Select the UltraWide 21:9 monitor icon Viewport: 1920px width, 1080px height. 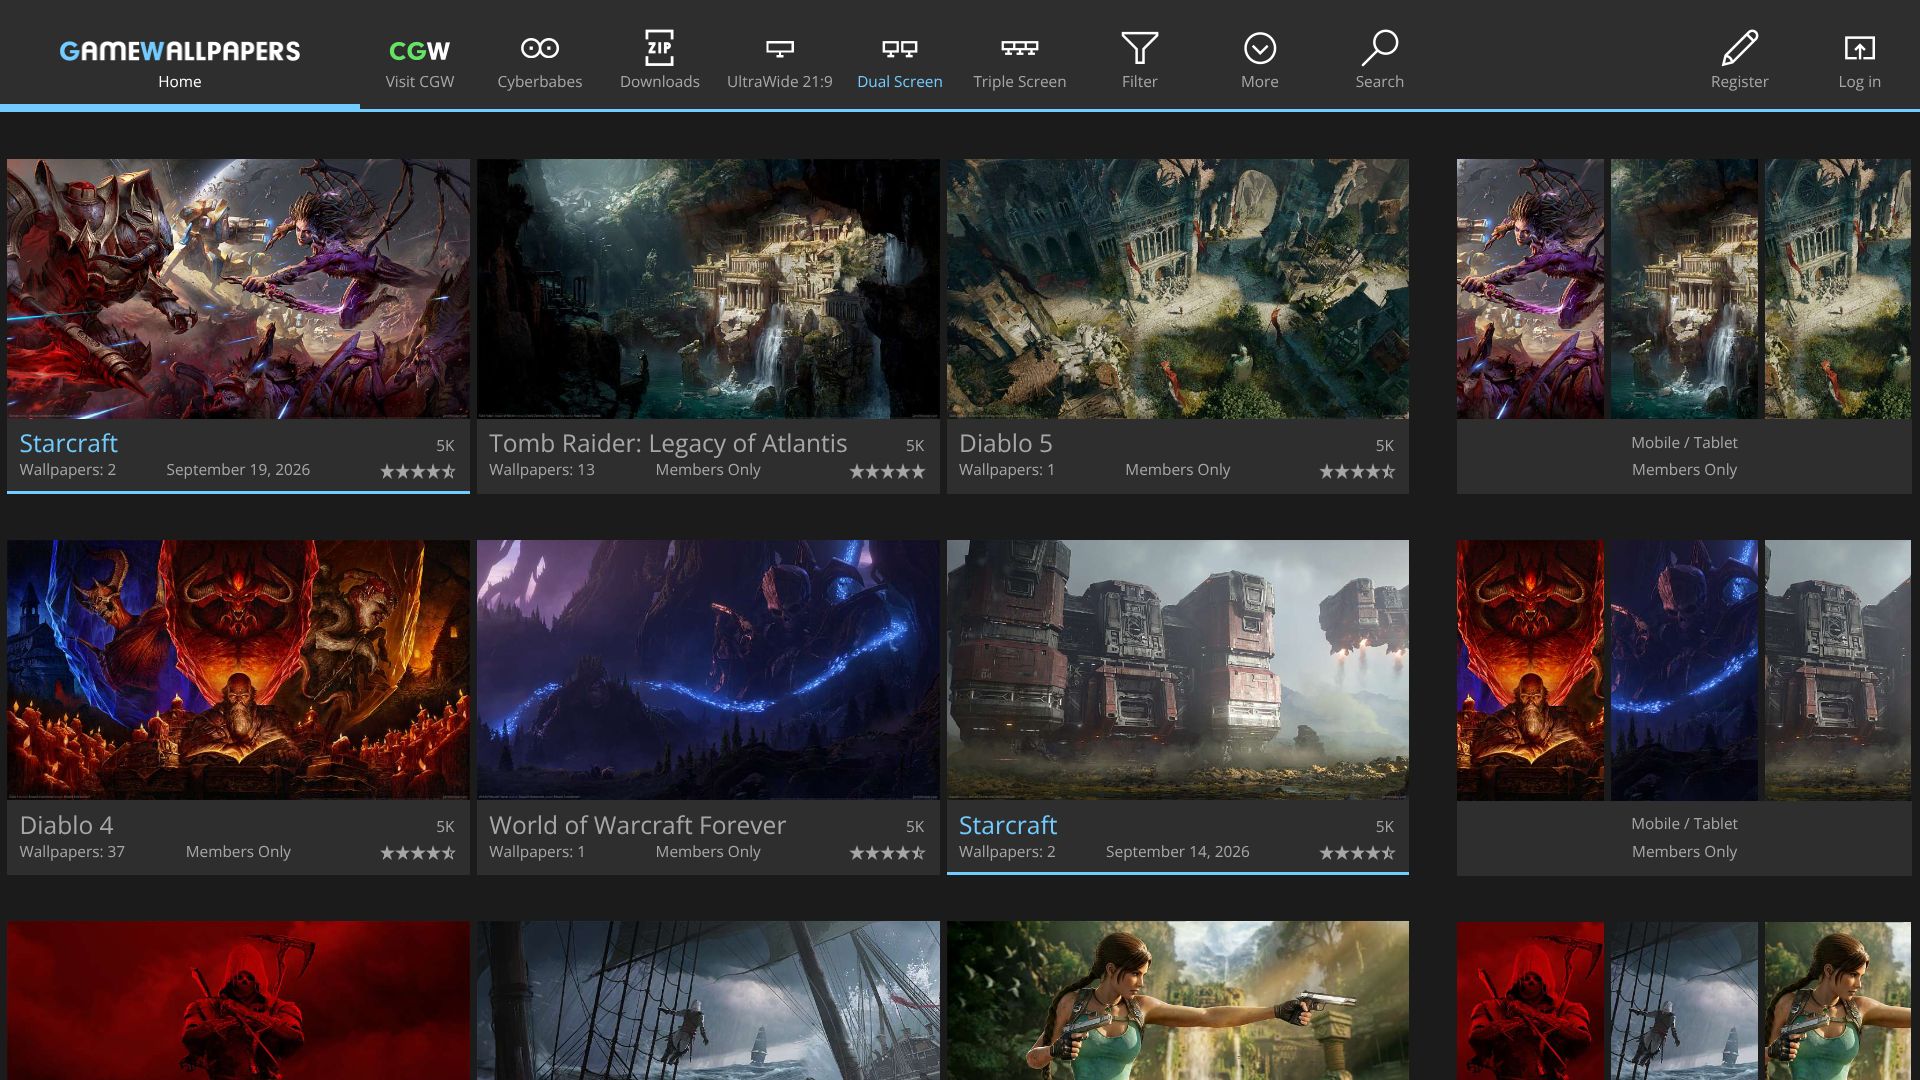pyautogui.click(x=779, y=48)
